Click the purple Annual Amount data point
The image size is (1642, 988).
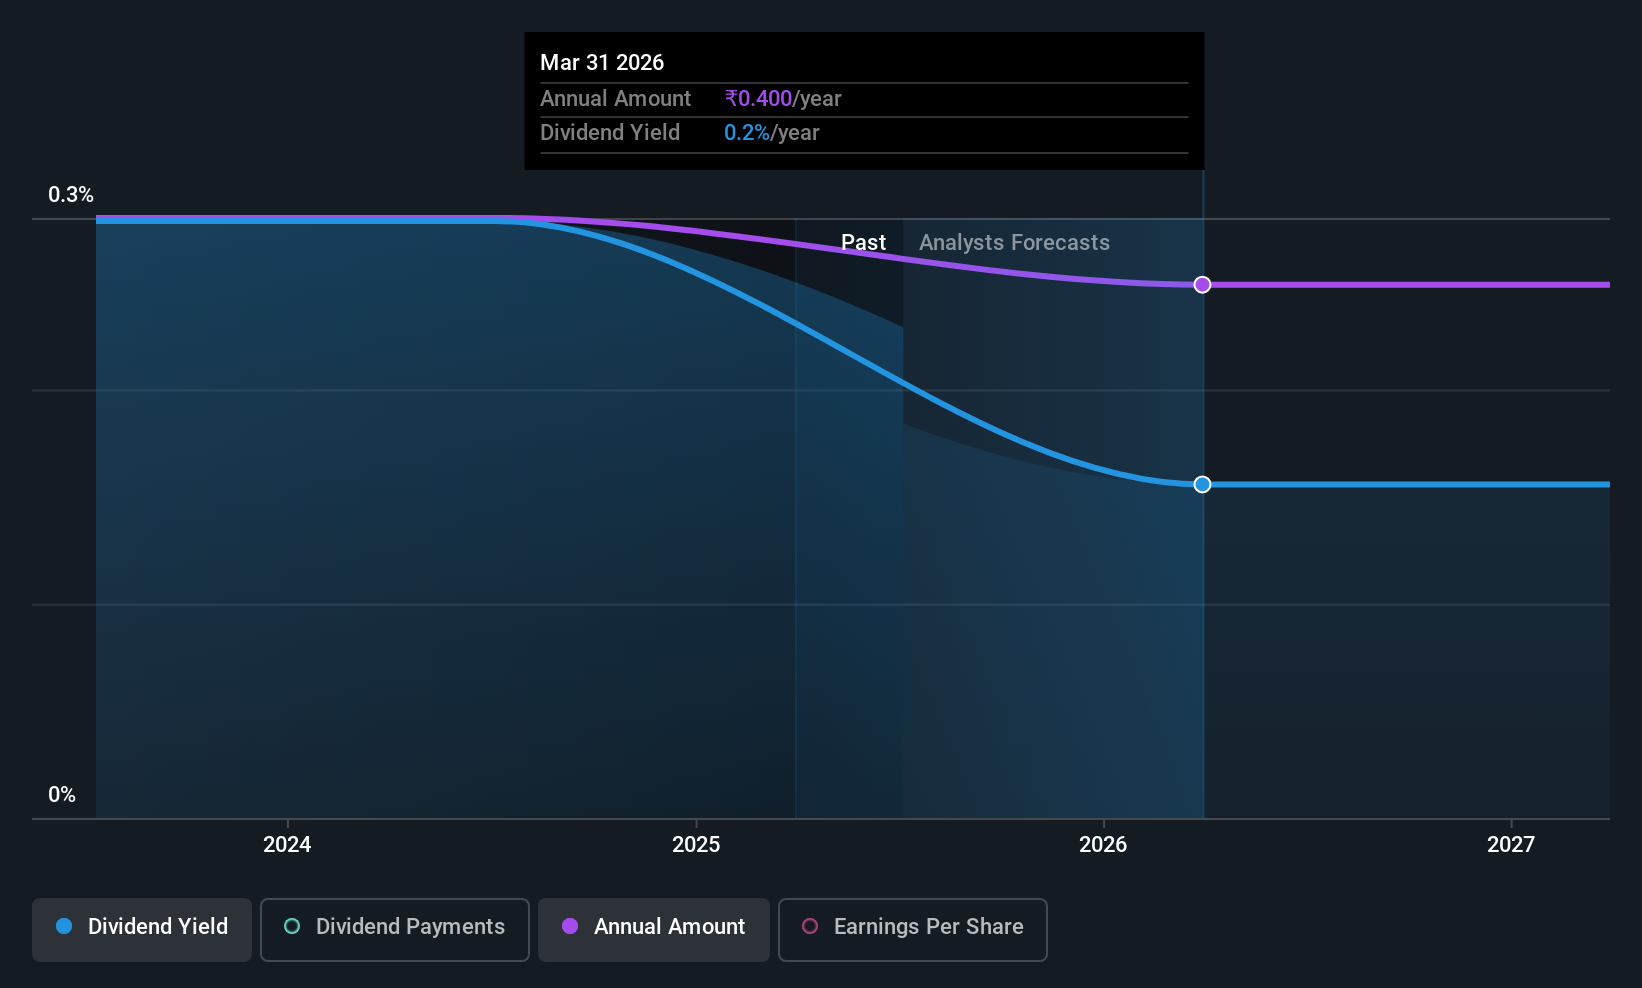[x=1202, y=285]
